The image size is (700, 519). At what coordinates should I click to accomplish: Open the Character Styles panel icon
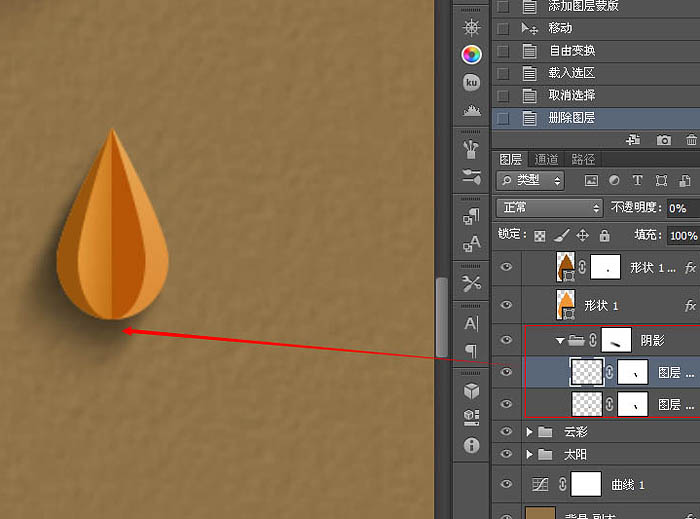(471, 244)
